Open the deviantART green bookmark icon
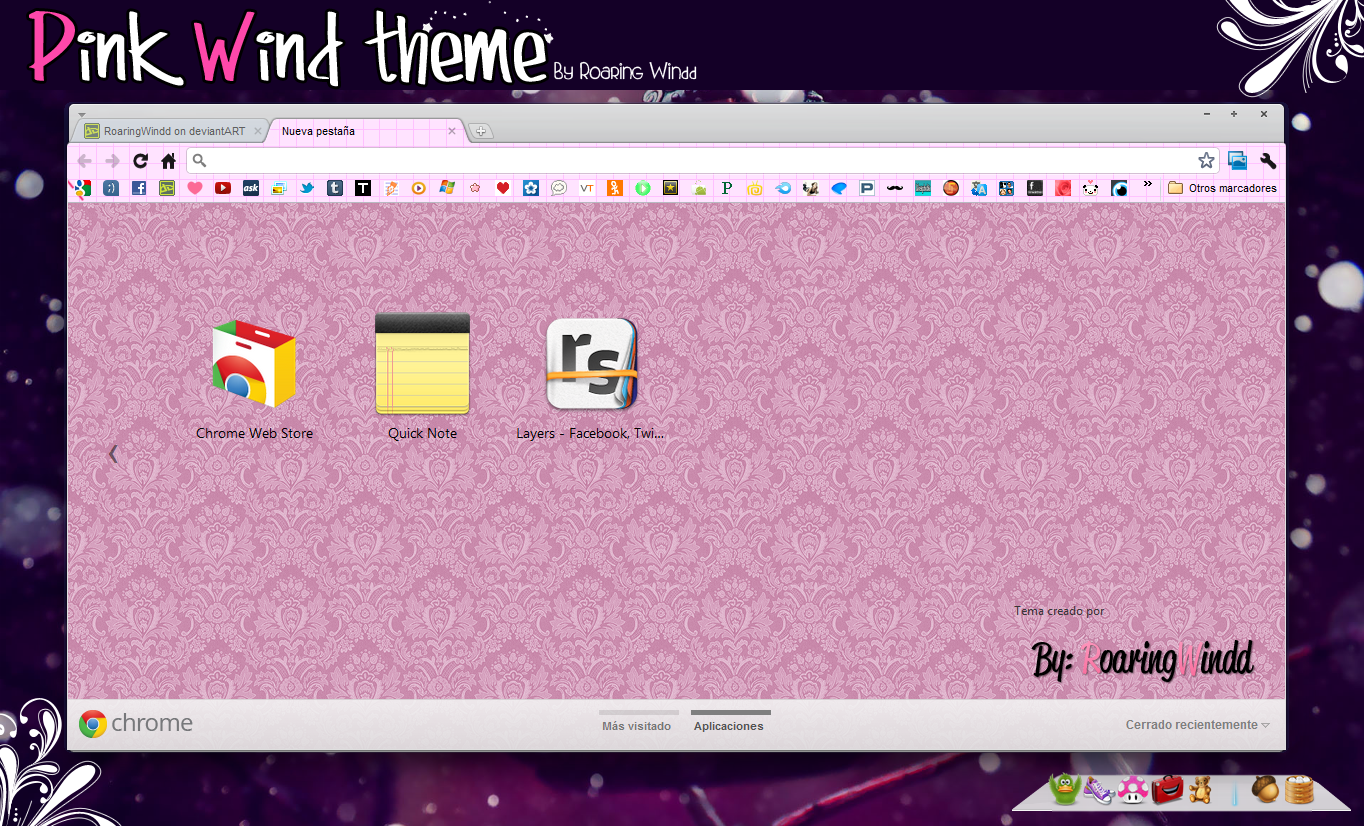Screen dimensions: 1364x826 [x=167, y=187]
